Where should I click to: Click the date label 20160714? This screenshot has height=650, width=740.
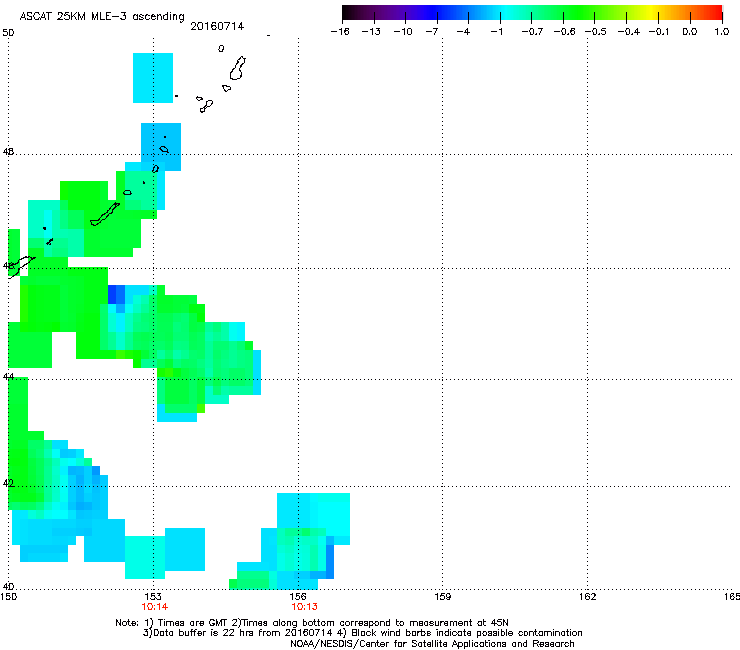pos(217,26)
